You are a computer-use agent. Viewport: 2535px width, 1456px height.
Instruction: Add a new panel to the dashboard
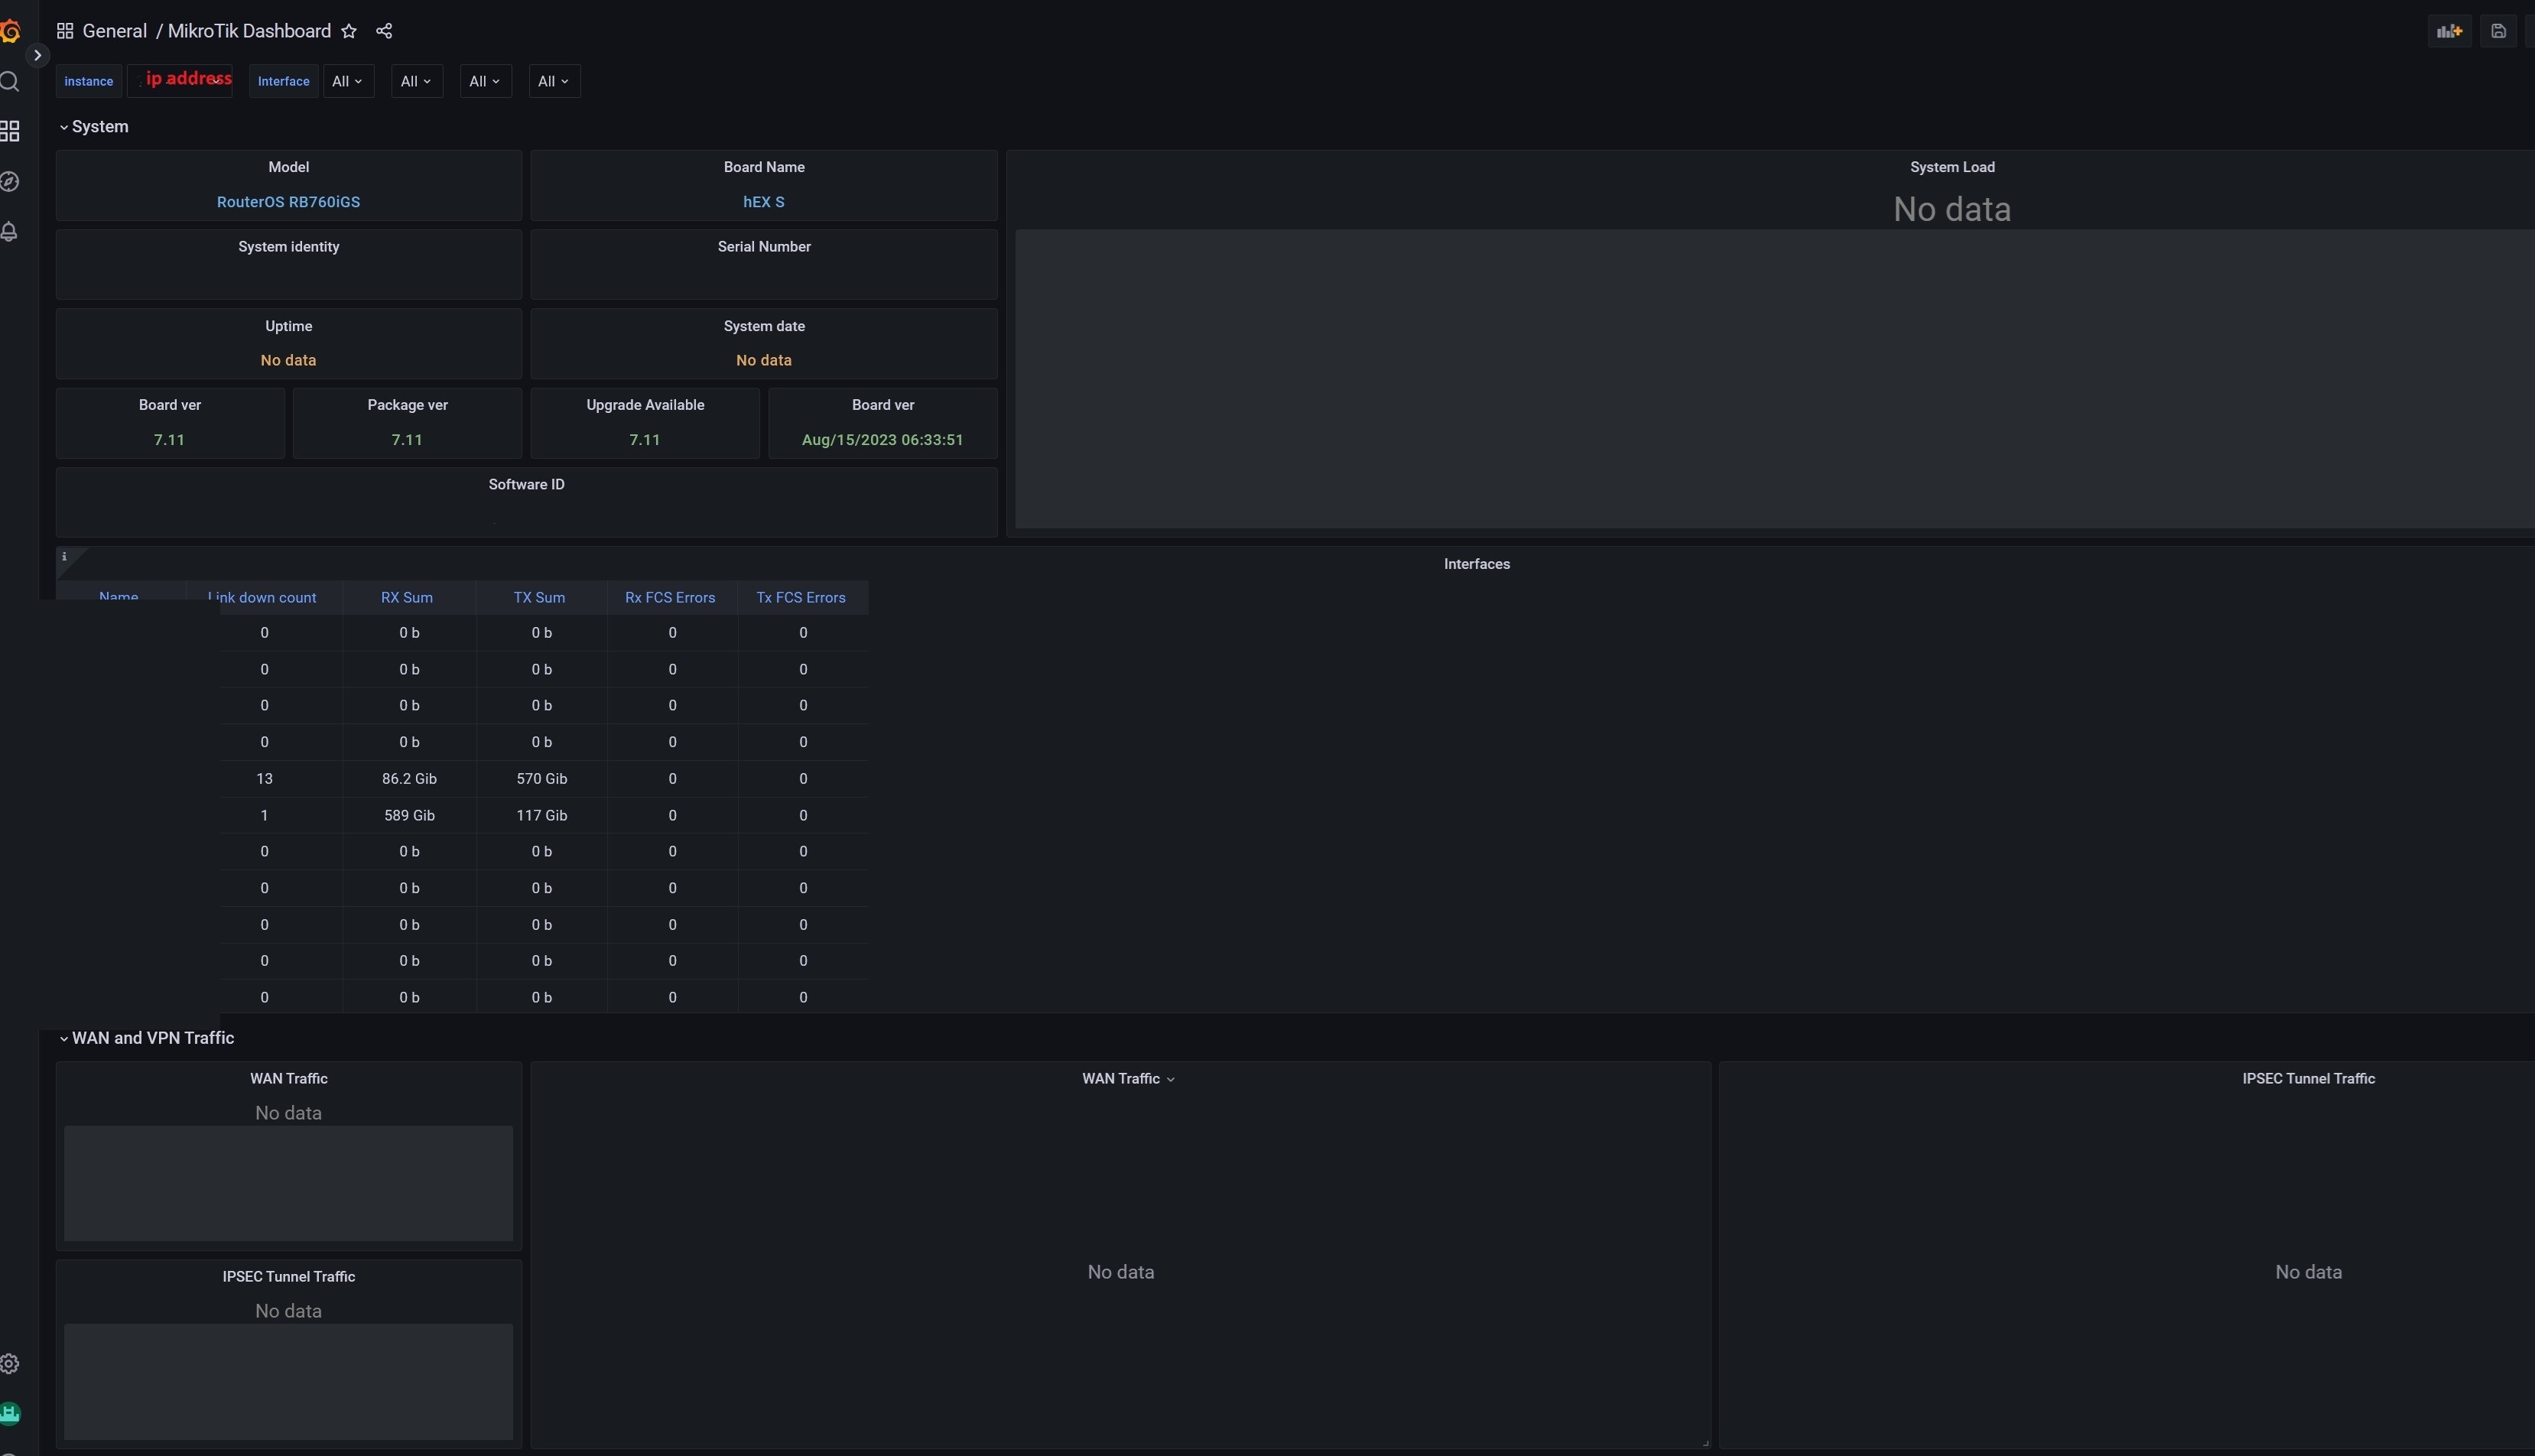(x=2450, y=31)
